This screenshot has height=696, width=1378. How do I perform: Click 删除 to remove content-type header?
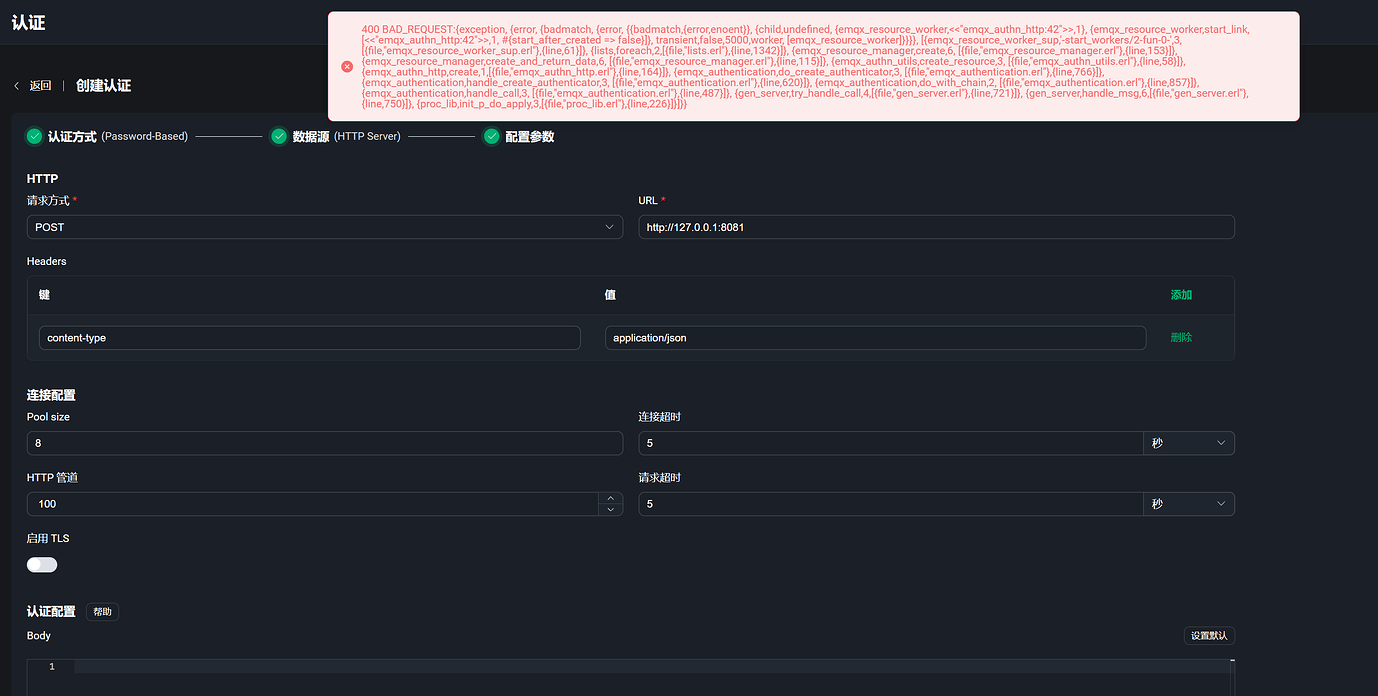(x=1181, y=338)
